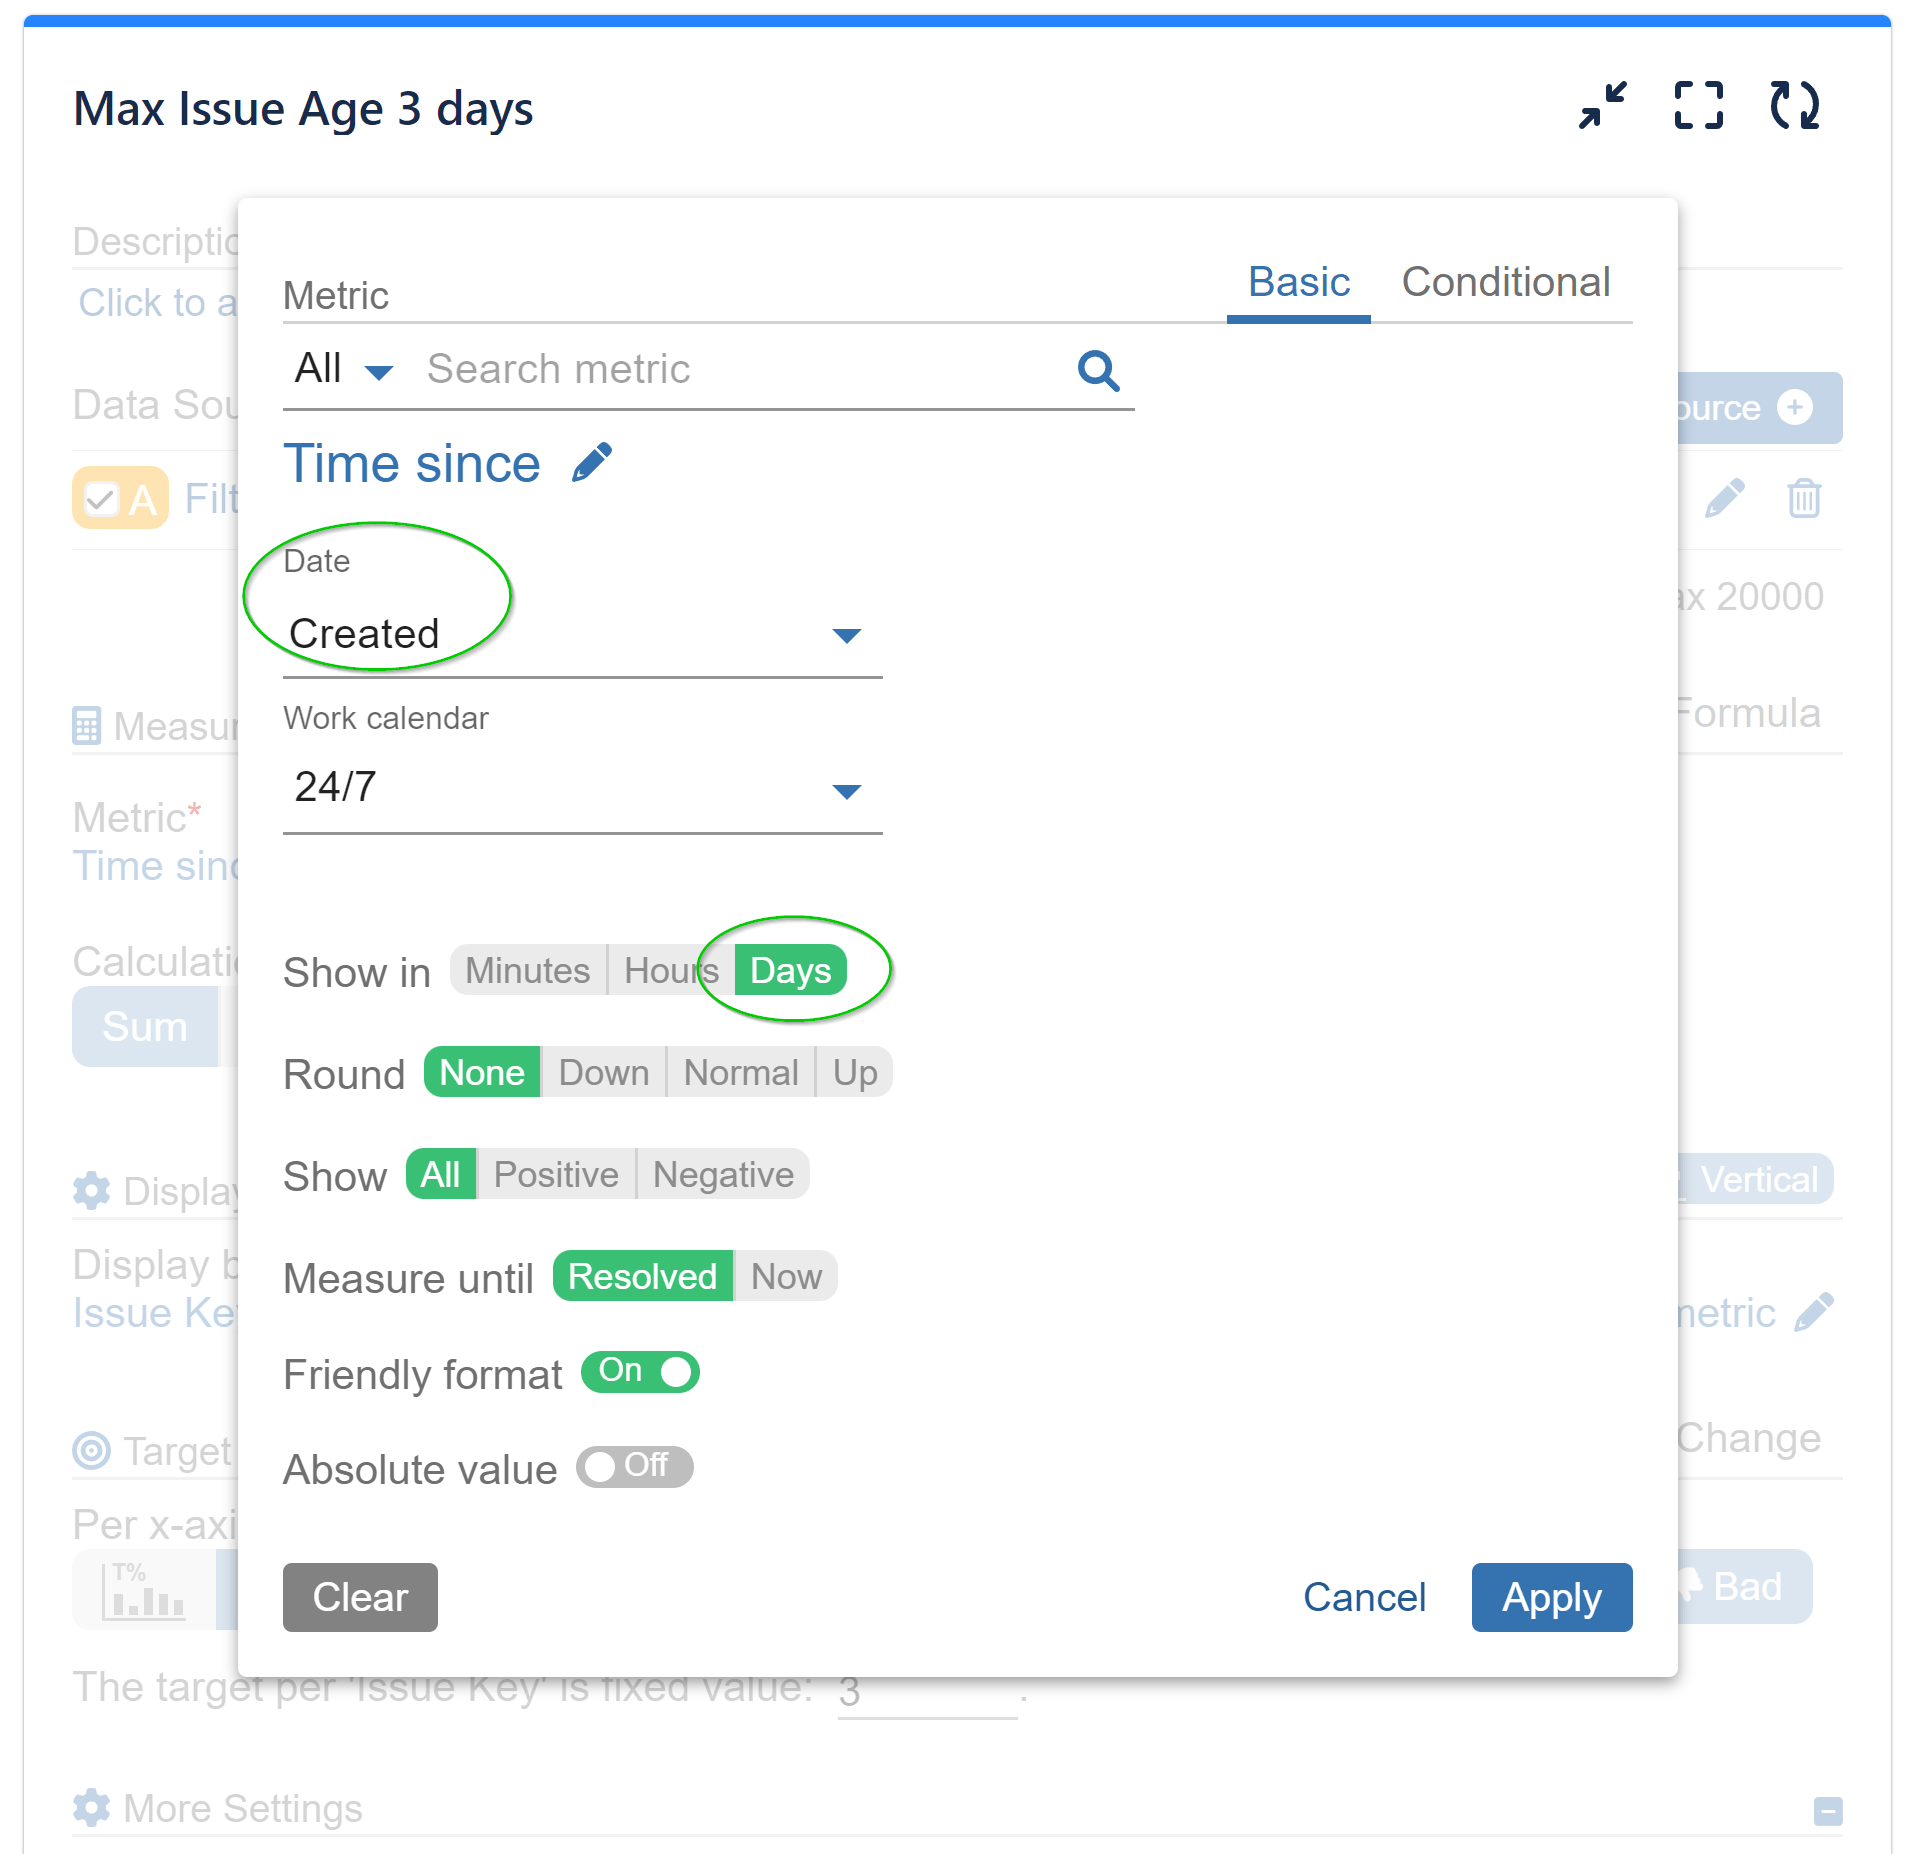The image size is (1915, 1854).
Task: Select the Basic tab
Action: [1298, 283]
